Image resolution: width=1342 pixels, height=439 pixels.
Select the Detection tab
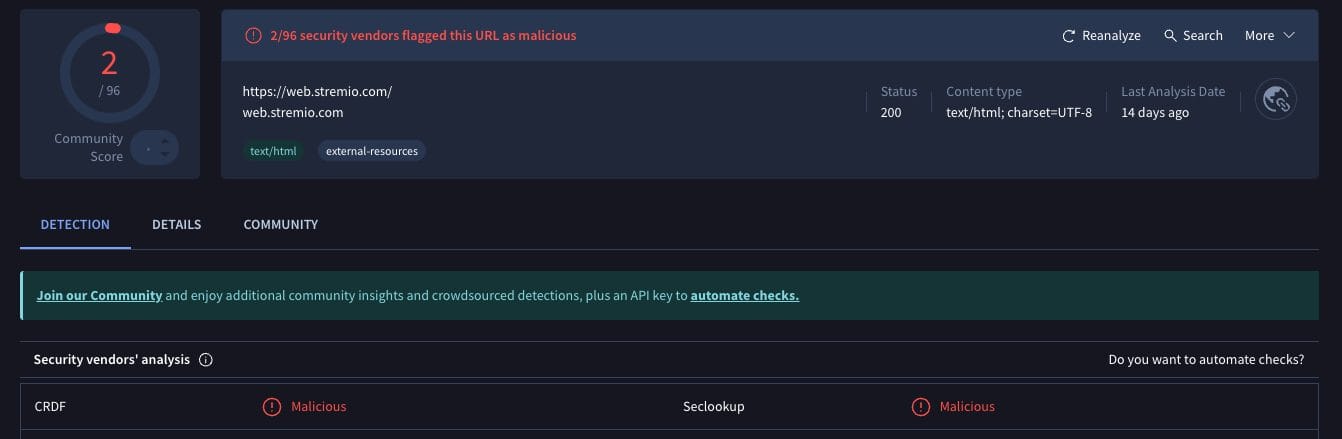(x=75, y=224)
